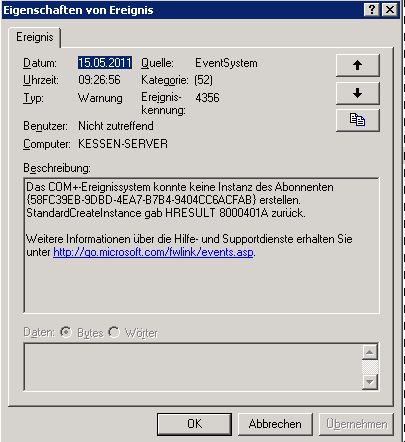Click the help question mark button
The image size is (405, 442).
372,10
